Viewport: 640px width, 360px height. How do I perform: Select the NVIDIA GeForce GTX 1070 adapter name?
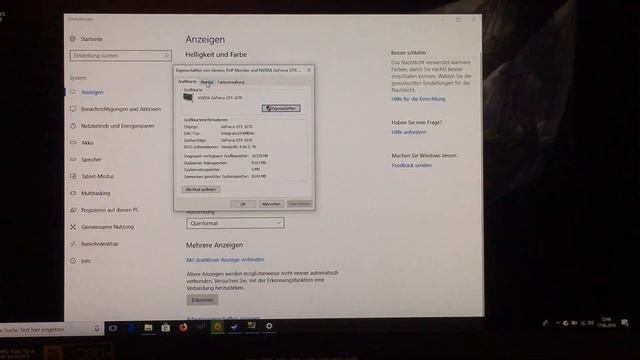(x=220, y=98)
